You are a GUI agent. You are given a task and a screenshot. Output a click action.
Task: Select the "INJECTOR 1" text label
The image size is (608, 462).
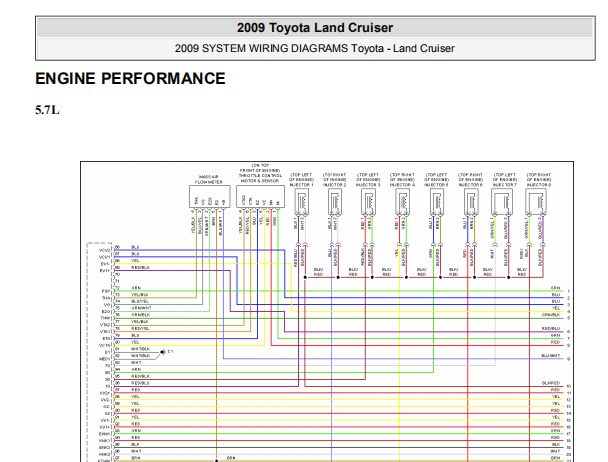tap(301, 185)
